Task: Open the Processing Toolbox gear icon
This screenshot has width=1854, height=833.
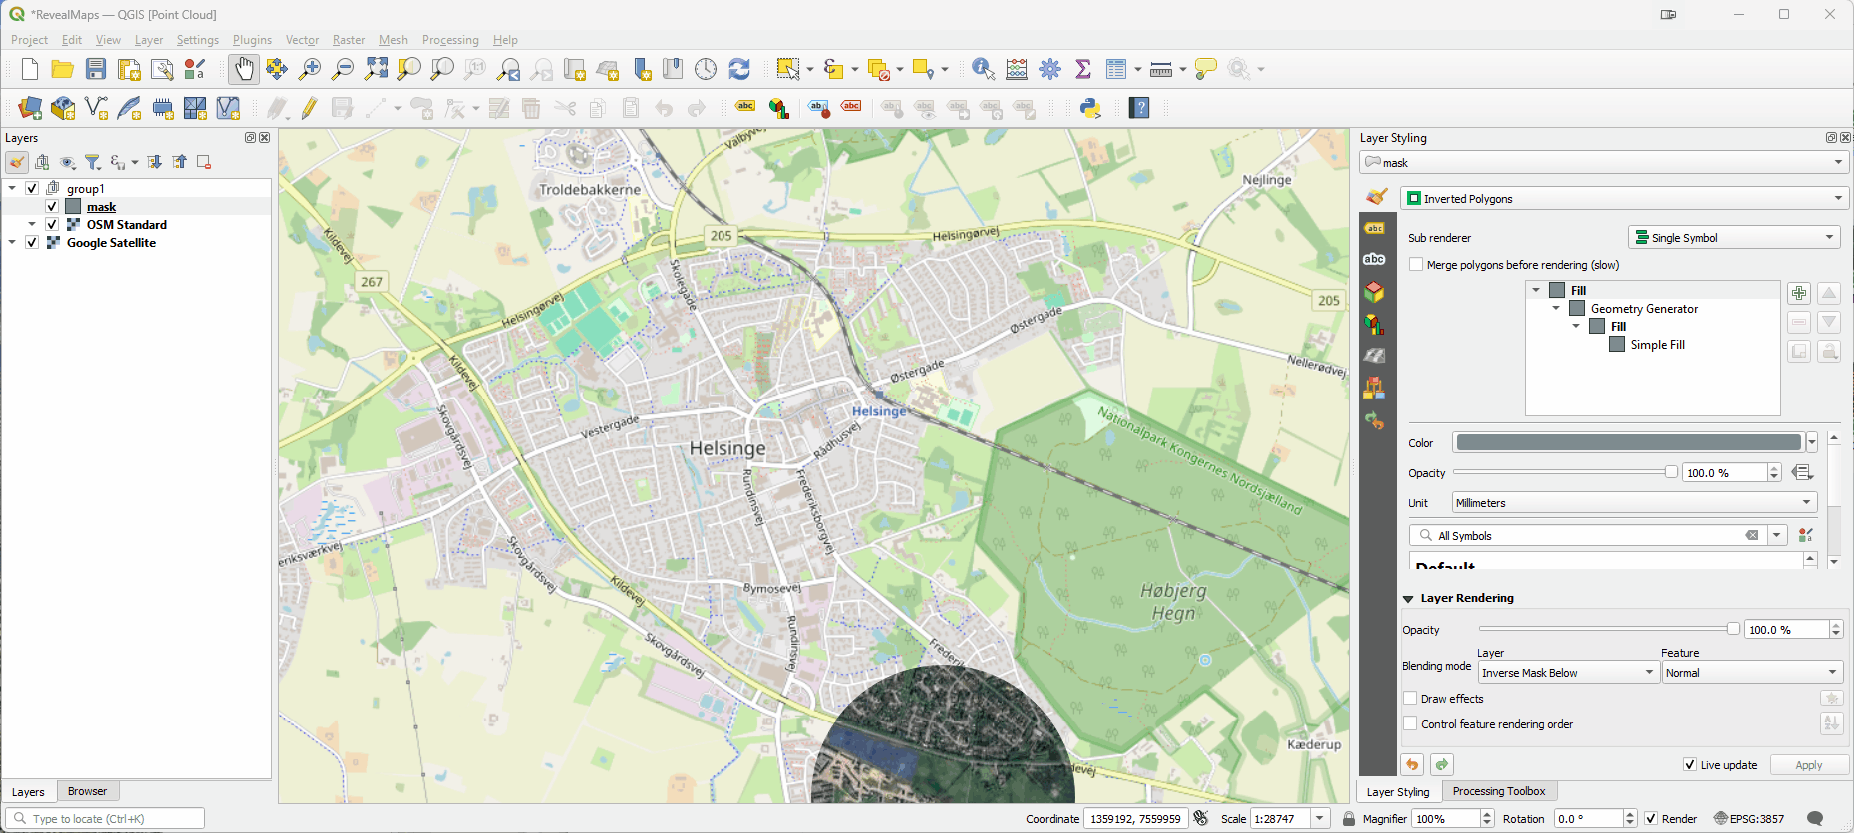Action: [x=1050, y=69]
